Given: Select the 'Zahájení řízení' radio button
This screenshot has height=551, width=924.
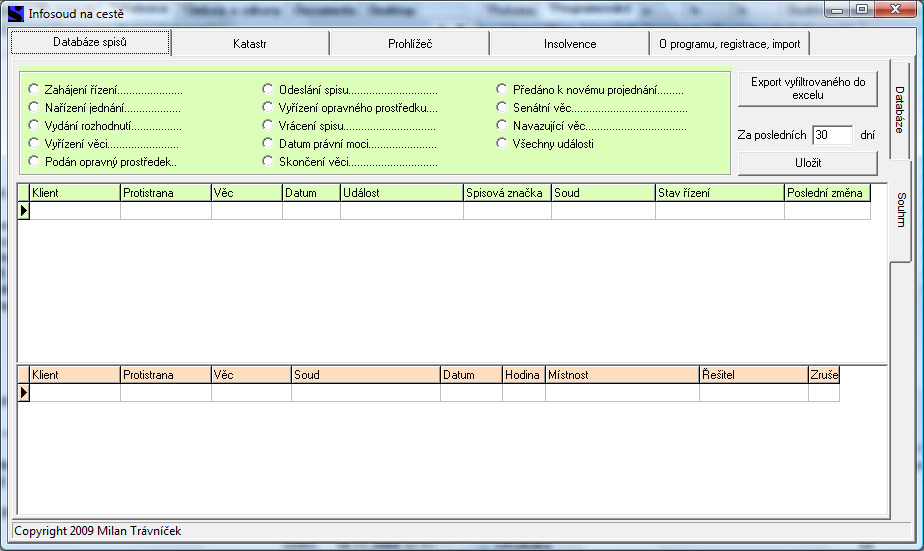Looking at the screenshot, I should click(x=35, y=89).
